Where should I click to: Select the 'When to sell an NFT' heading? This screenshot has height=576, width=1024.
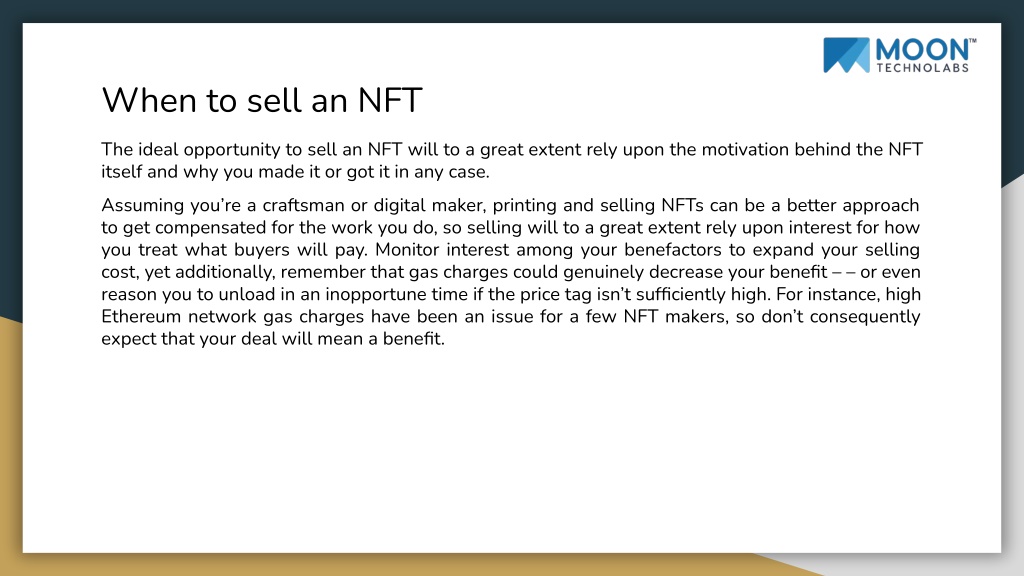262,100
